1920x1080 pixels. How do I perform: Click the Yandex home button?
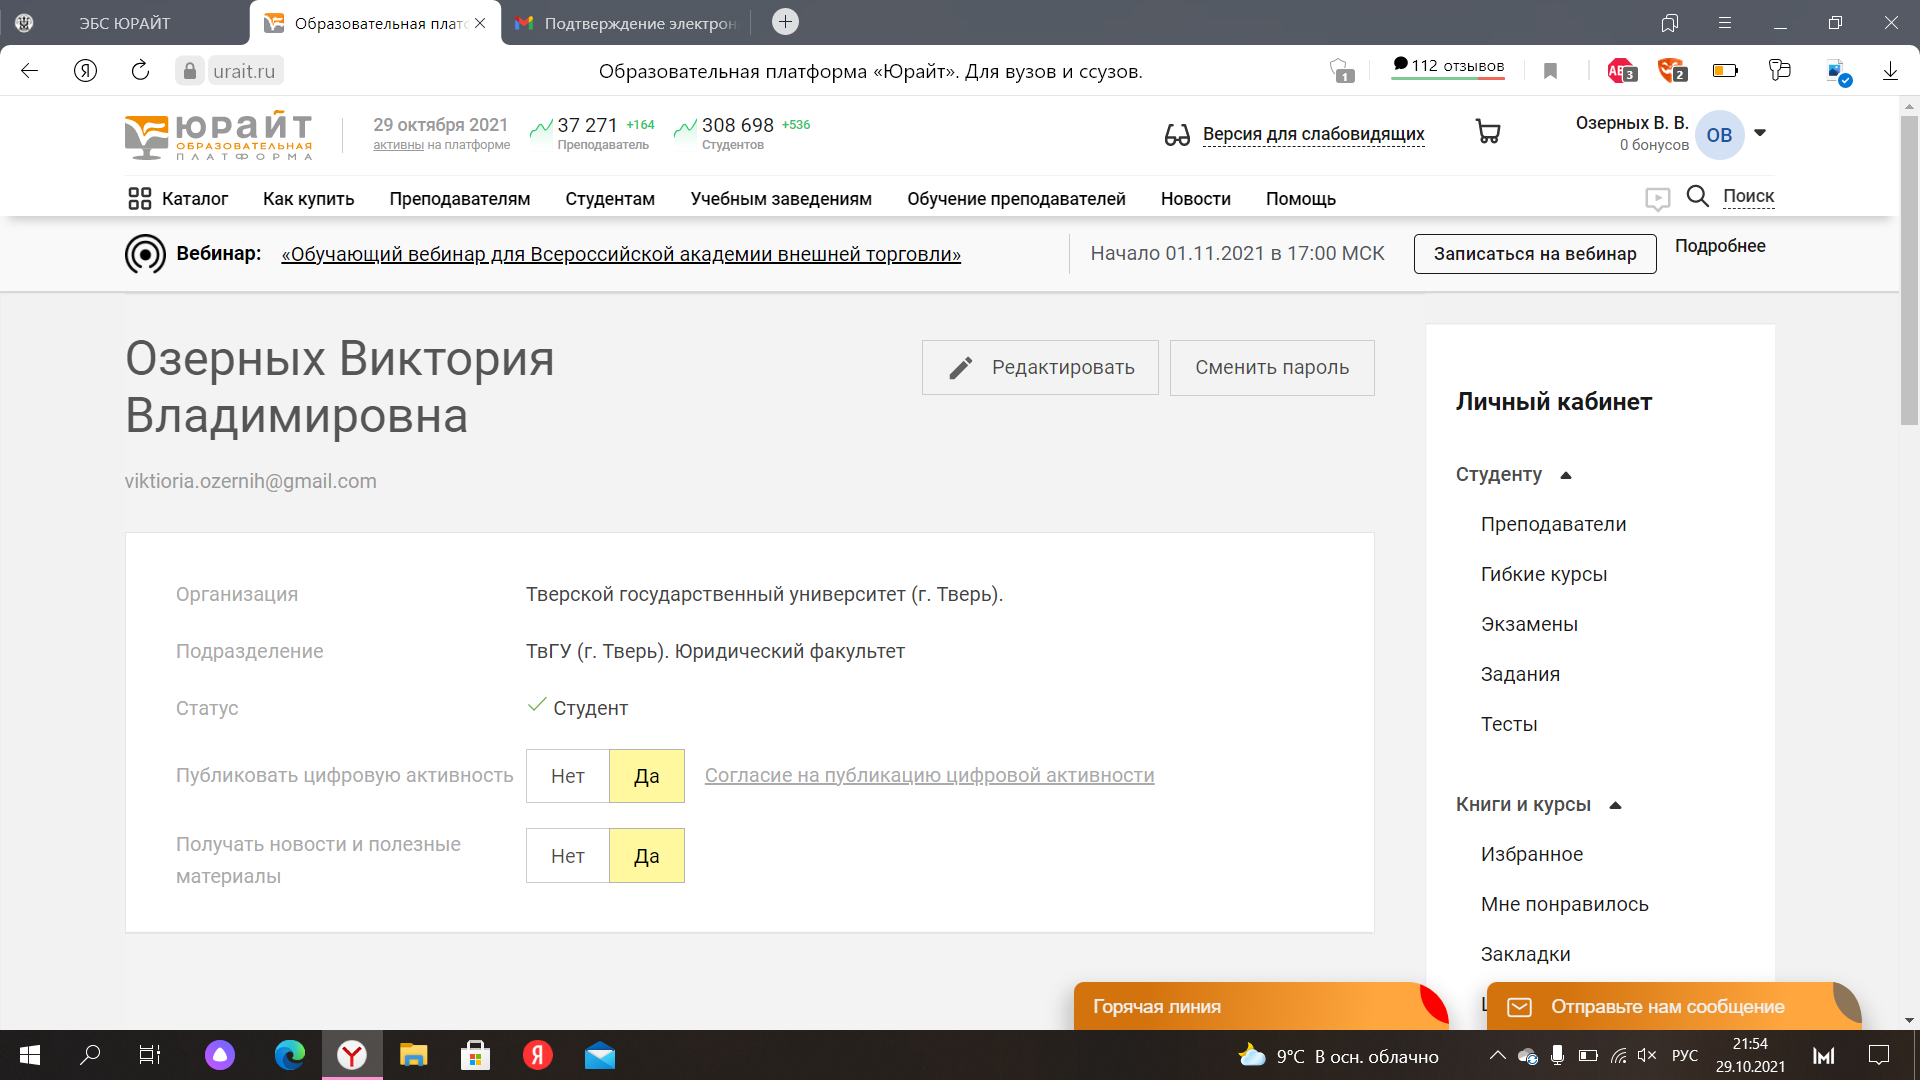point(85,71)
